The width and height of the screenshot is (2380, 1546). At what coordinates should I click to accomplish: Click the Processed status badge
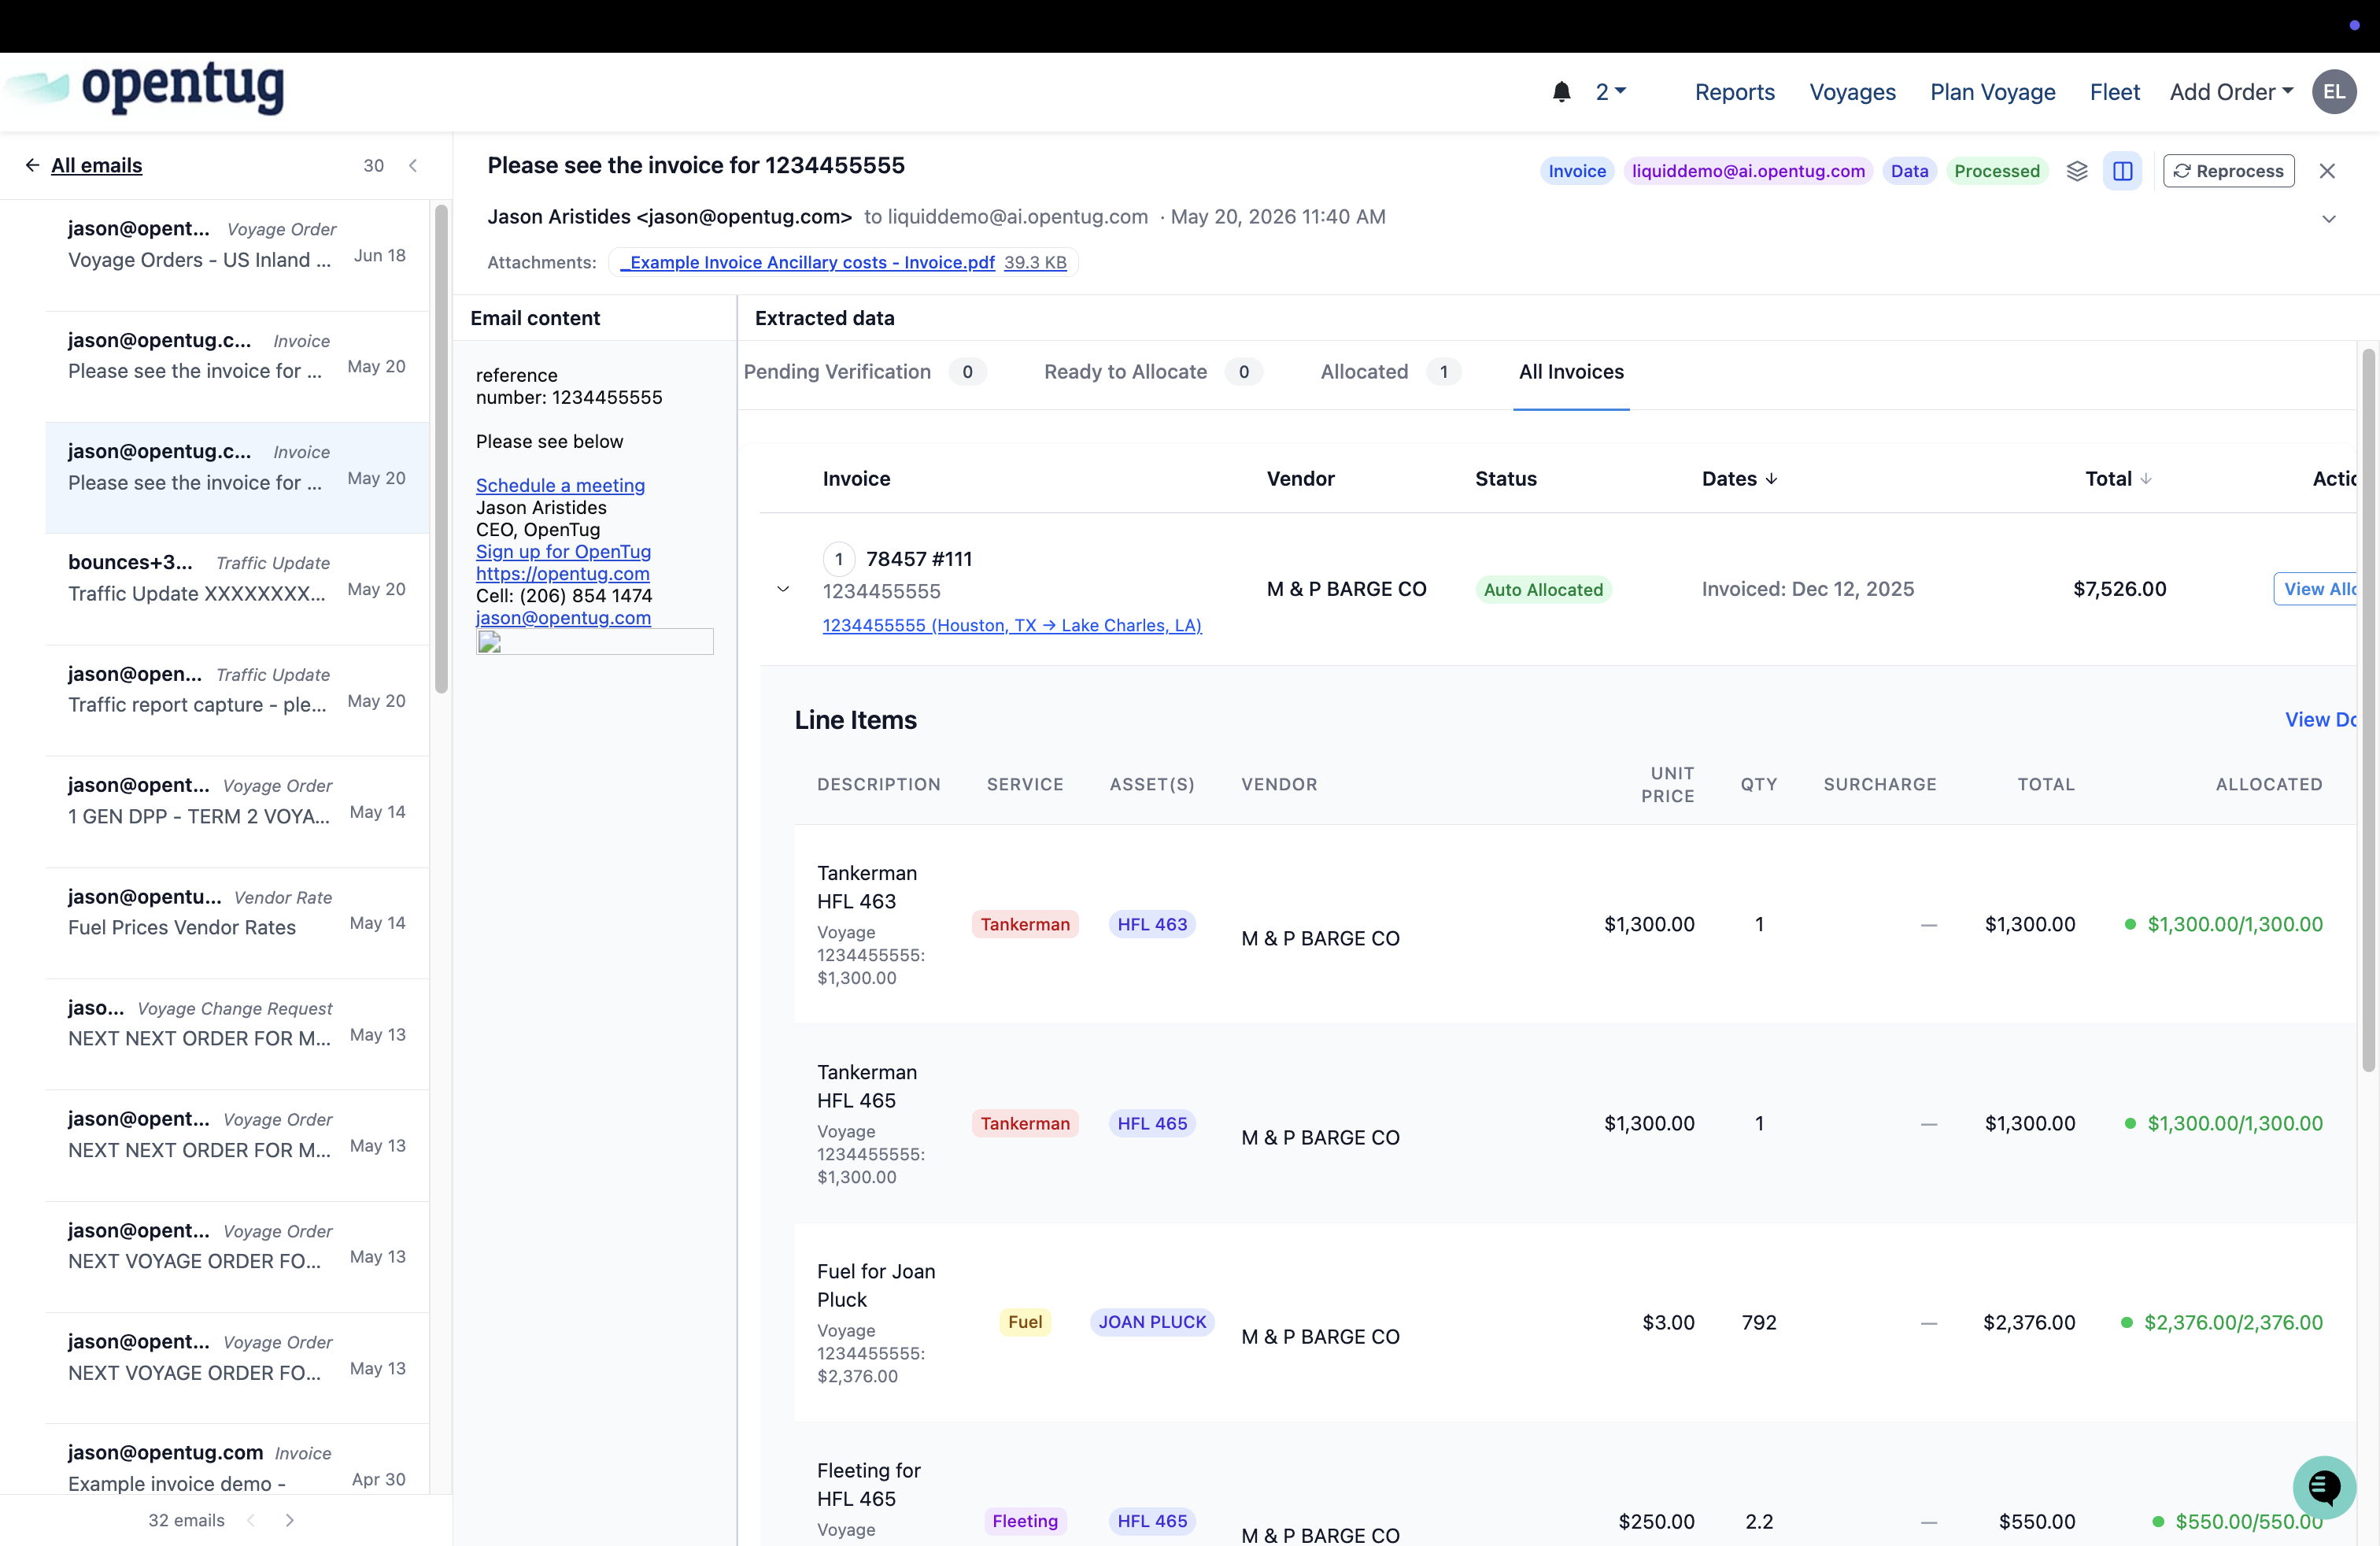tap(1996, 171)
